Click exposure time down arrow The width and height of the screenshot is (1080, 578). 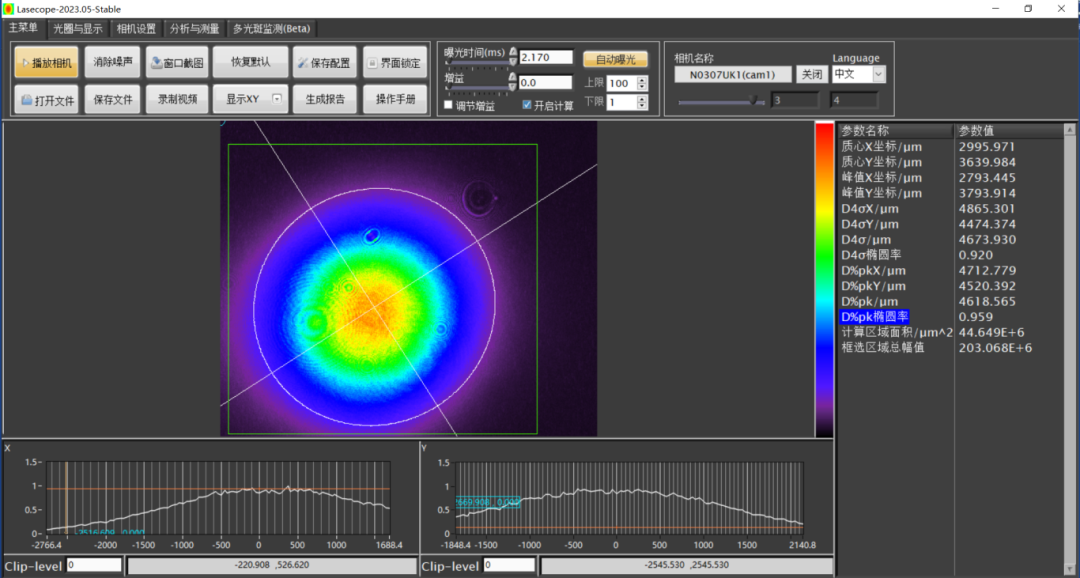(x=513, y=61)
